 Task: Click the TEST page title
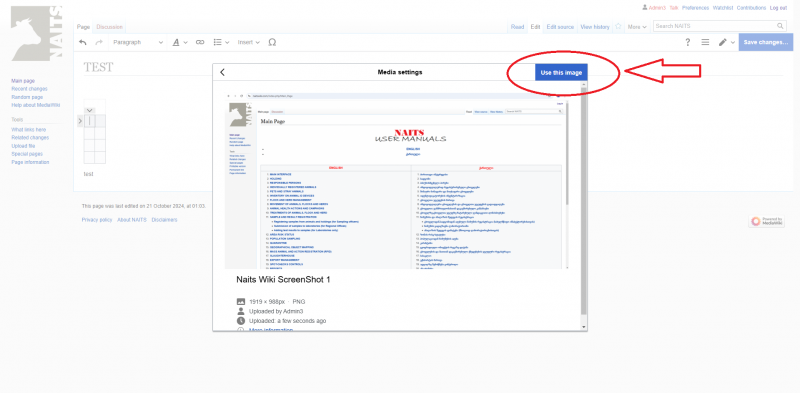98,67
